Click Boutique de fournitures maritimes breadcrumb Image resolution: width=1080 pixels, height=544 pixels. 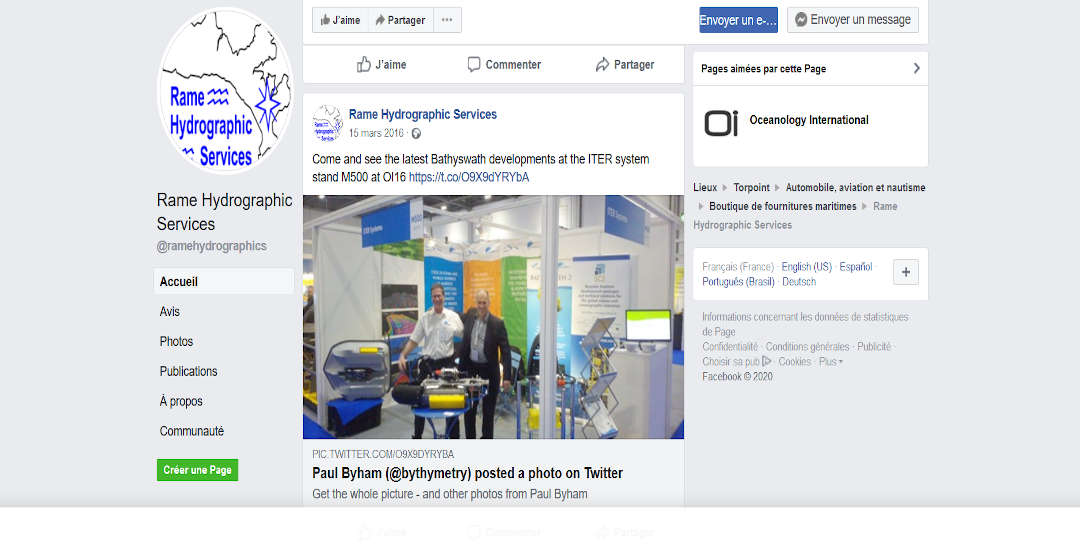782,206
